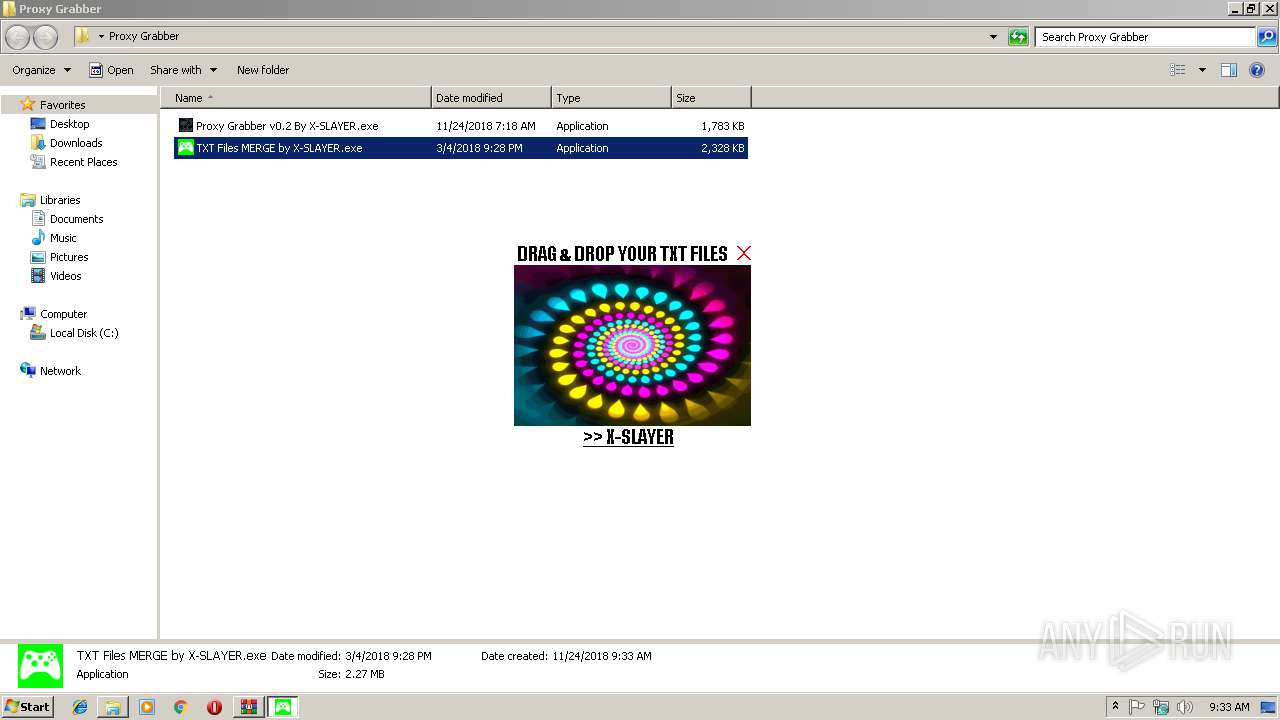Select TXT Files MERGE by X-SLAYER.exe icon
Screen dimensions: 1280x720
[x=185, y=148]
